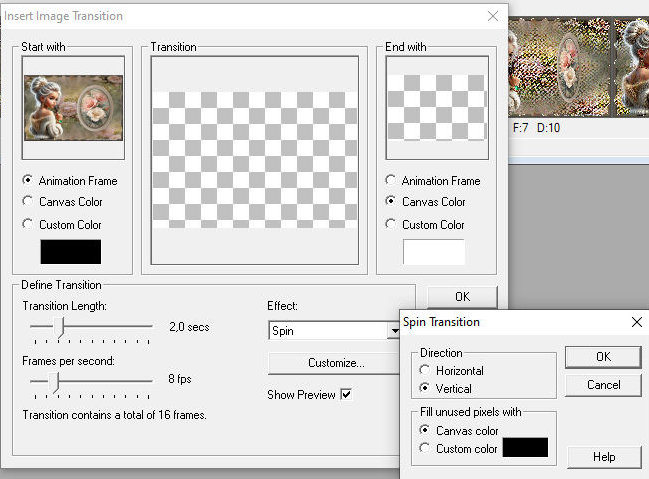Choose Custom color fill for unused pixels
This screenshot has height=479, width=649.
(x=426, y=449)
